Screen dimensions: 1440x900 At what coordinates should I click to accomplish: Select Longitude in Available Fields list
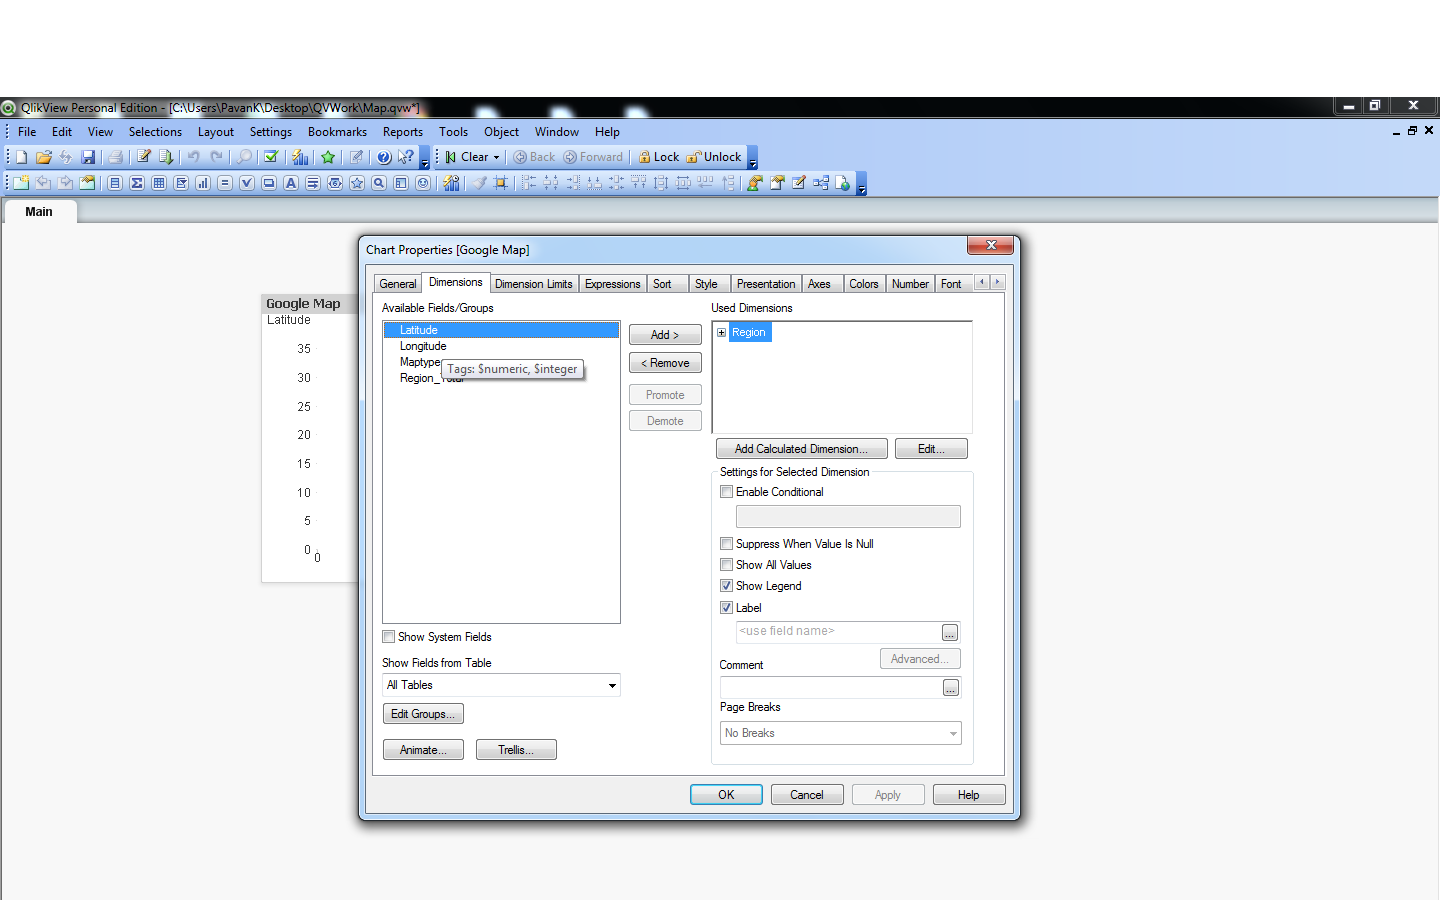pyautogui.click(x=423, y=346)
